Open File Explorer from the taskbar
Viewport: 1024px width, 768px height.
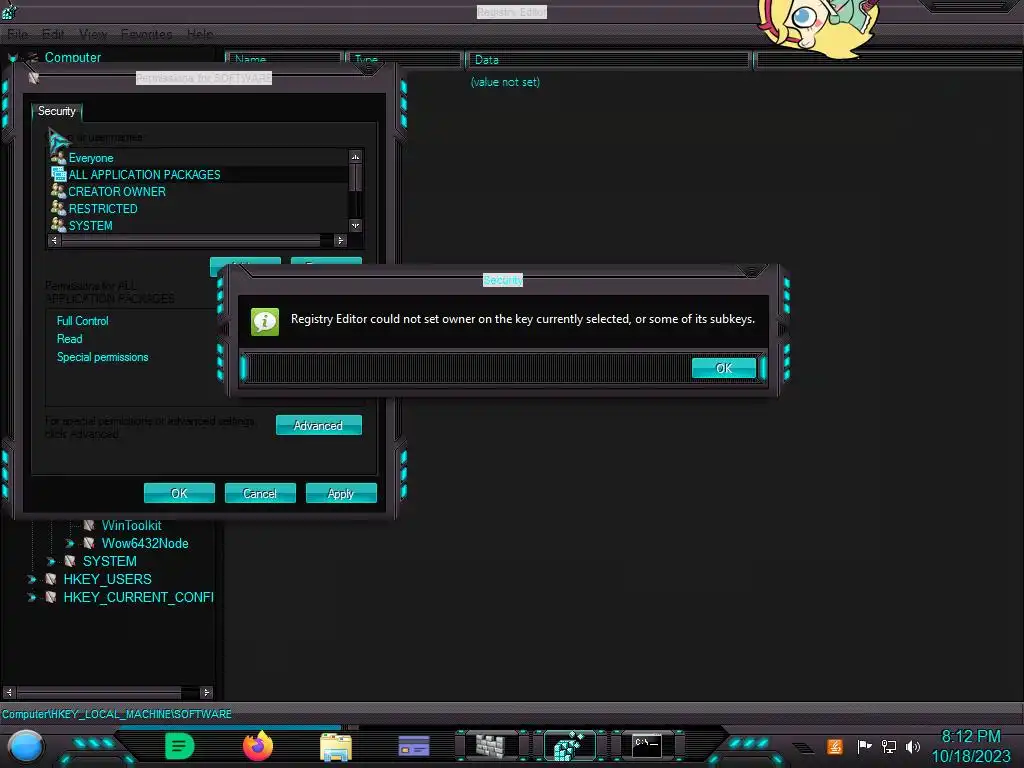[336, 746]
